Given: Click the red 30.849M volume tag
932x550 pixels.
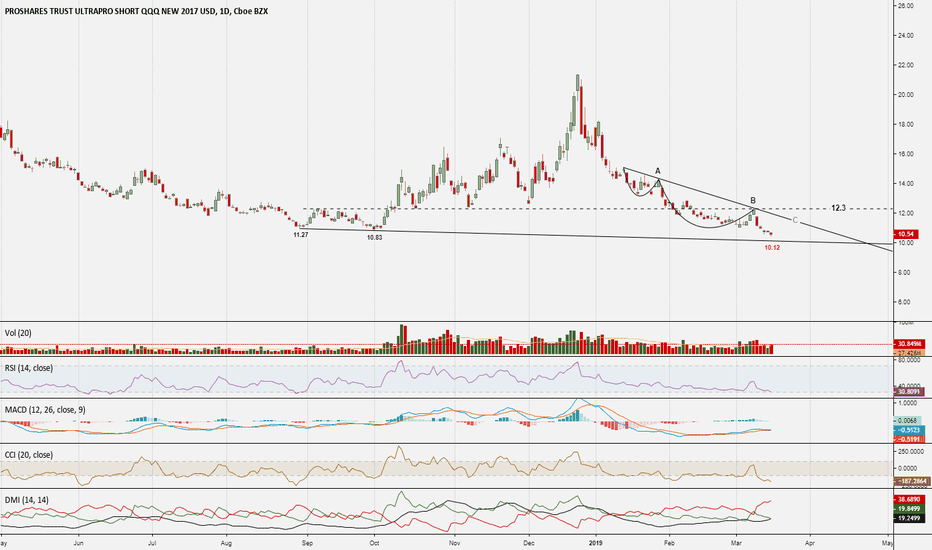Looking at the screenshot, I should click(909, 344).
